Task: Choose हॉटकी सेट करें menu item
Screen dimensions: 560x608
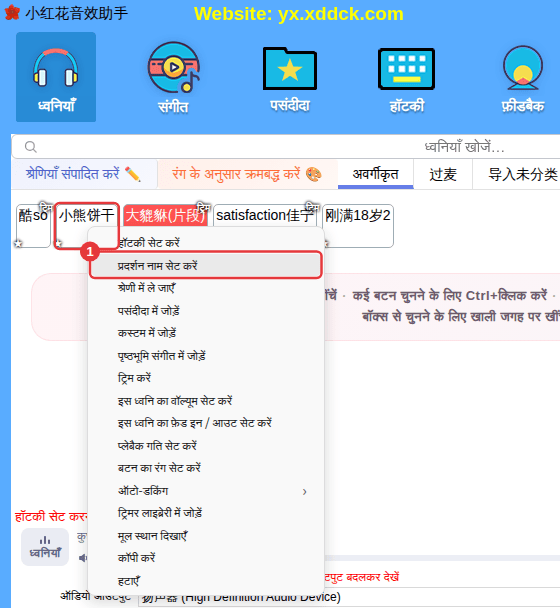Action: tap(206, 243)
